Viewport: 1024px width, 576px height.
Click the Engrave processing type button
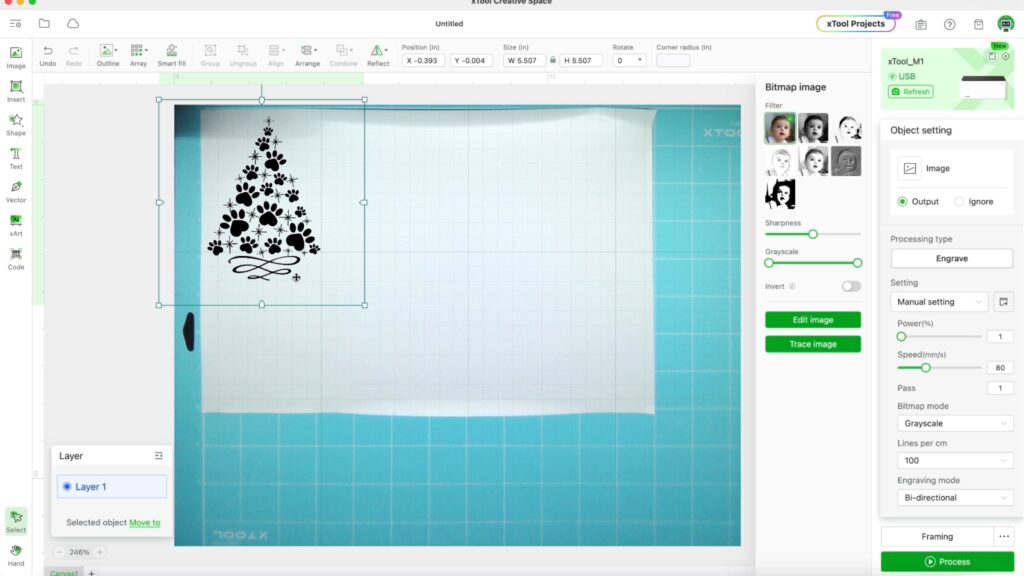pos(952,259)
